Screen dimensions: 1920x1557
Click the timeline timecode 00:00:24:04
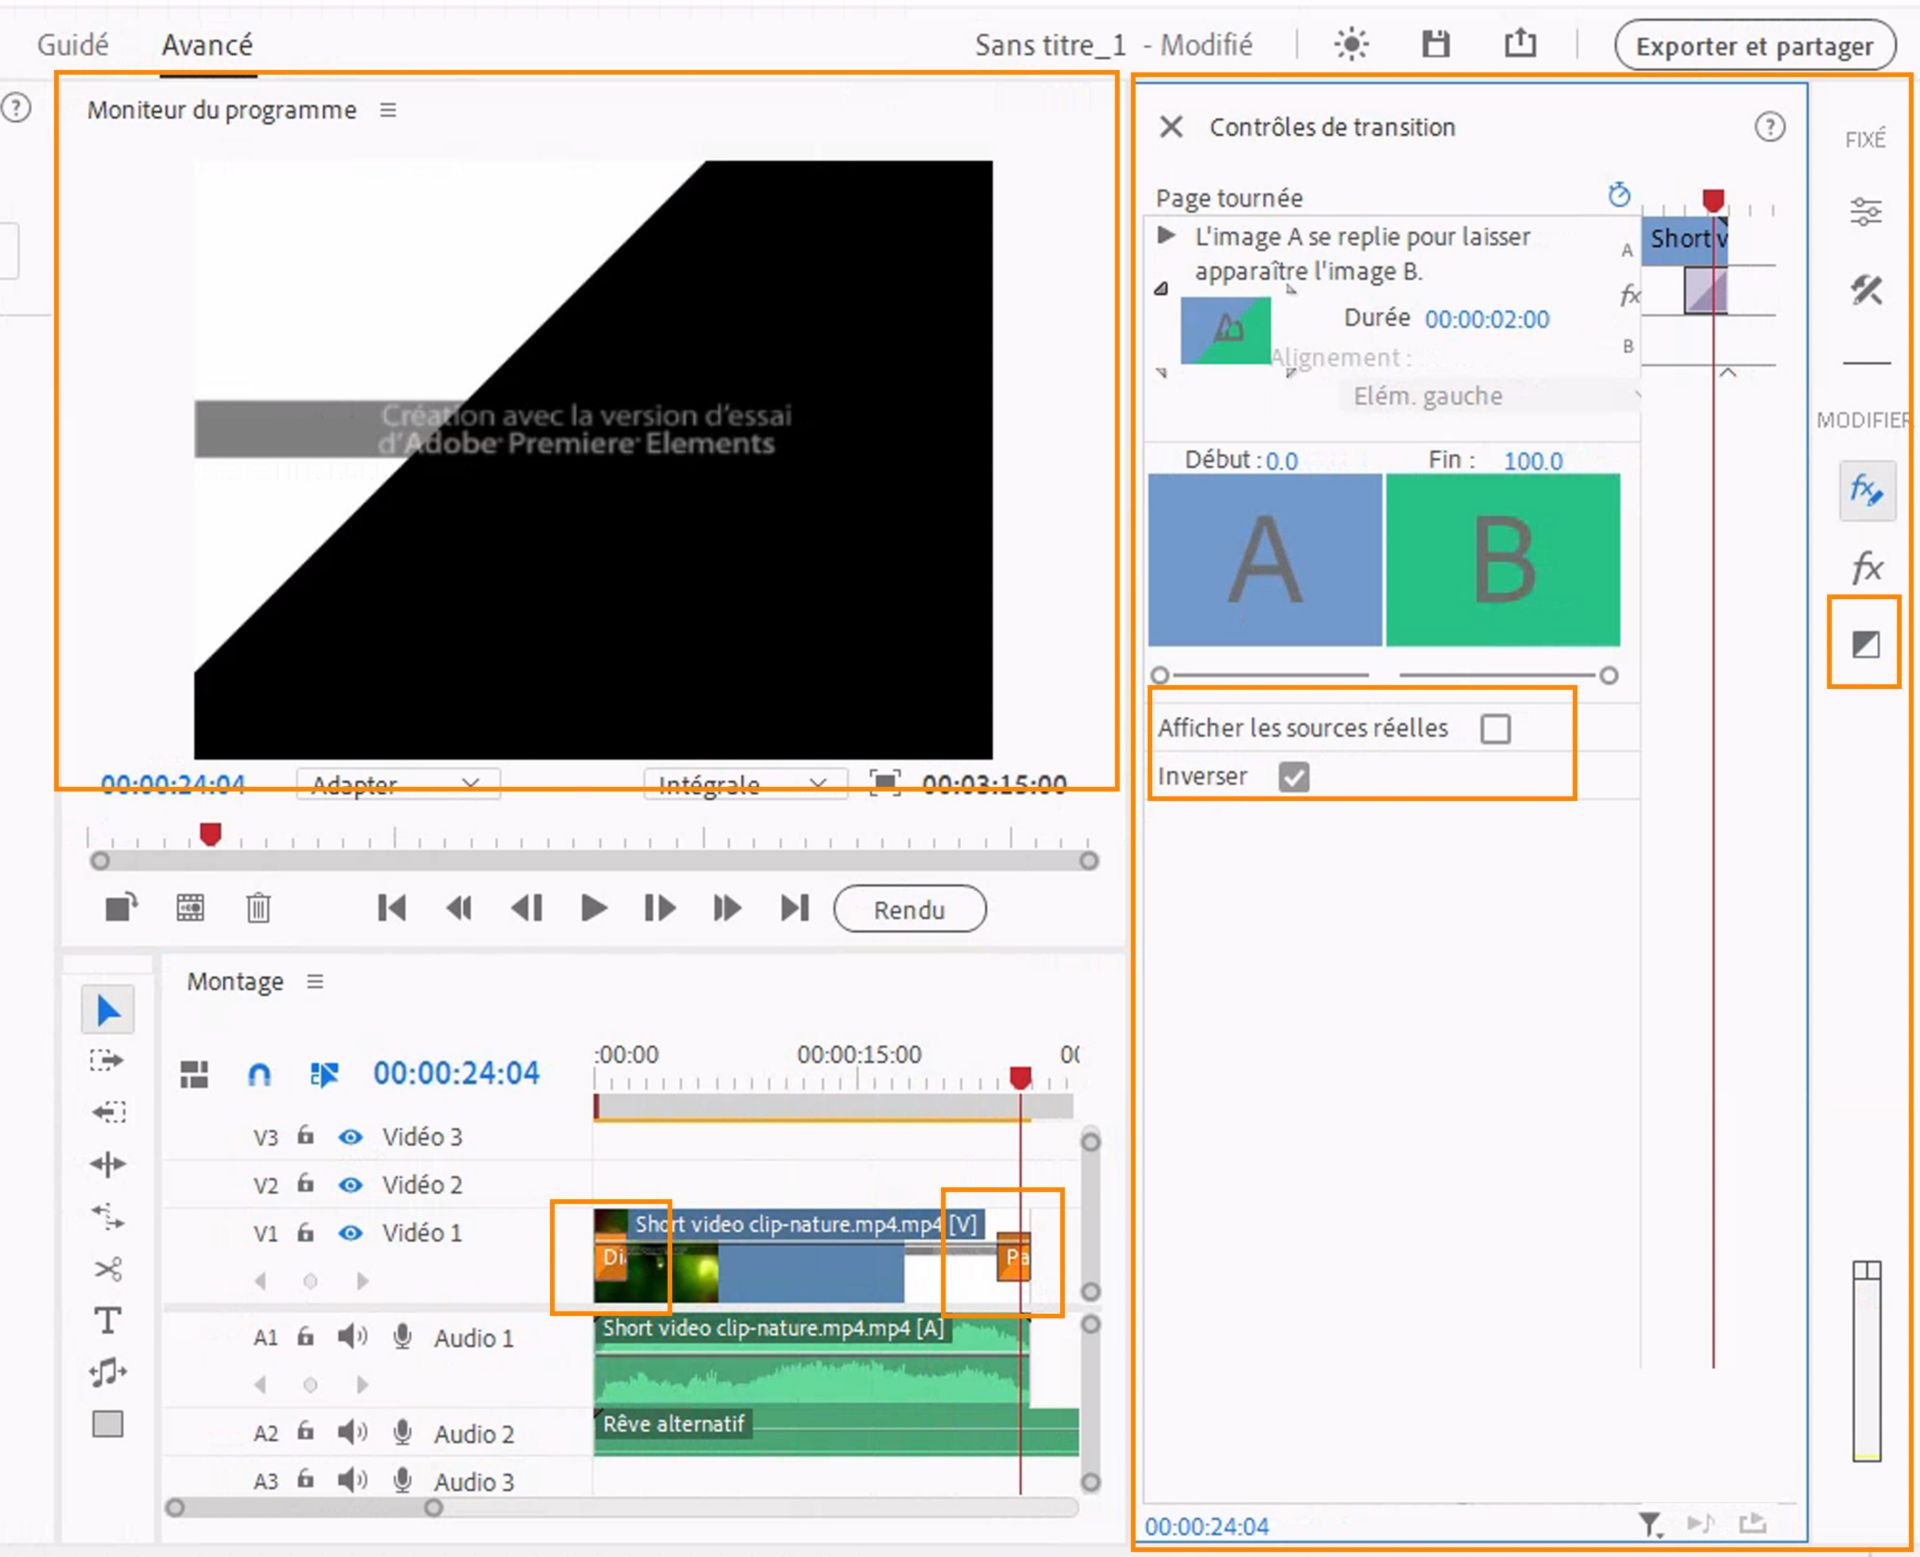click(456, 1074)
